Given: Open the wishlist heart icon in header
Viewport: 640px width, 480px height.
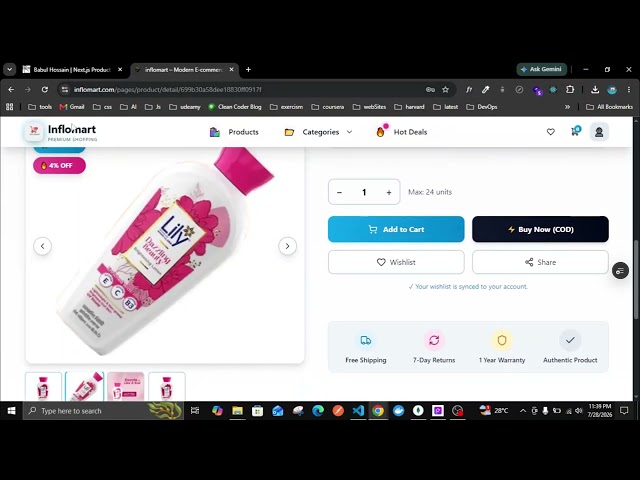Looking at the screenshot, I should (x=551, y=132).
